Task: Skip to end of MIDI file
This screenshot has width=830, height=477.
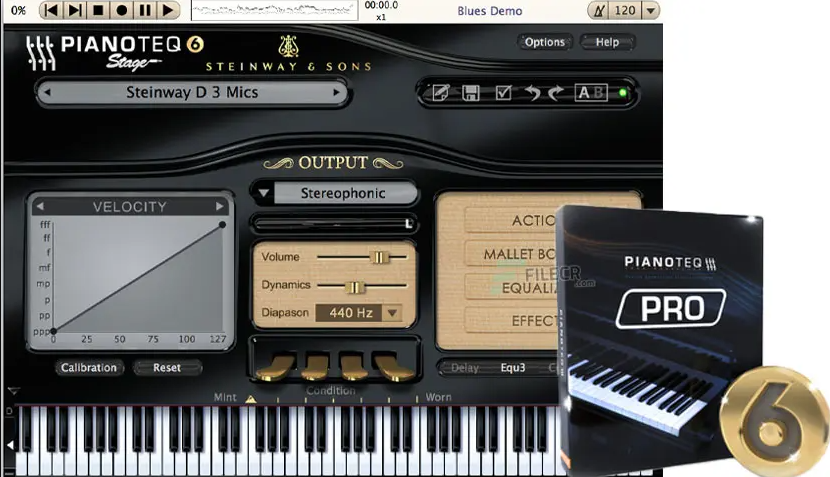Action: pyautogui.click(x=75, y=10)
